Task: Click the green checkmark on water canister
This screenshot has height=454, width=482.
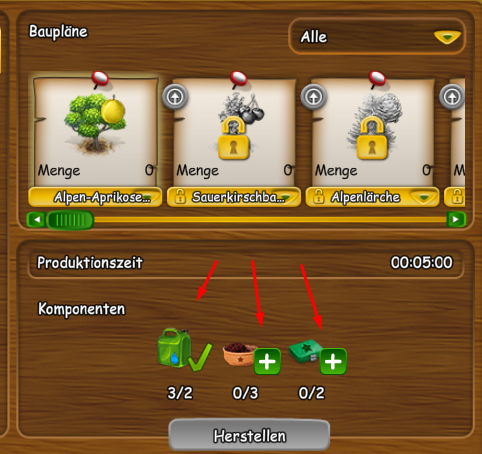Action: click(200, 357)
